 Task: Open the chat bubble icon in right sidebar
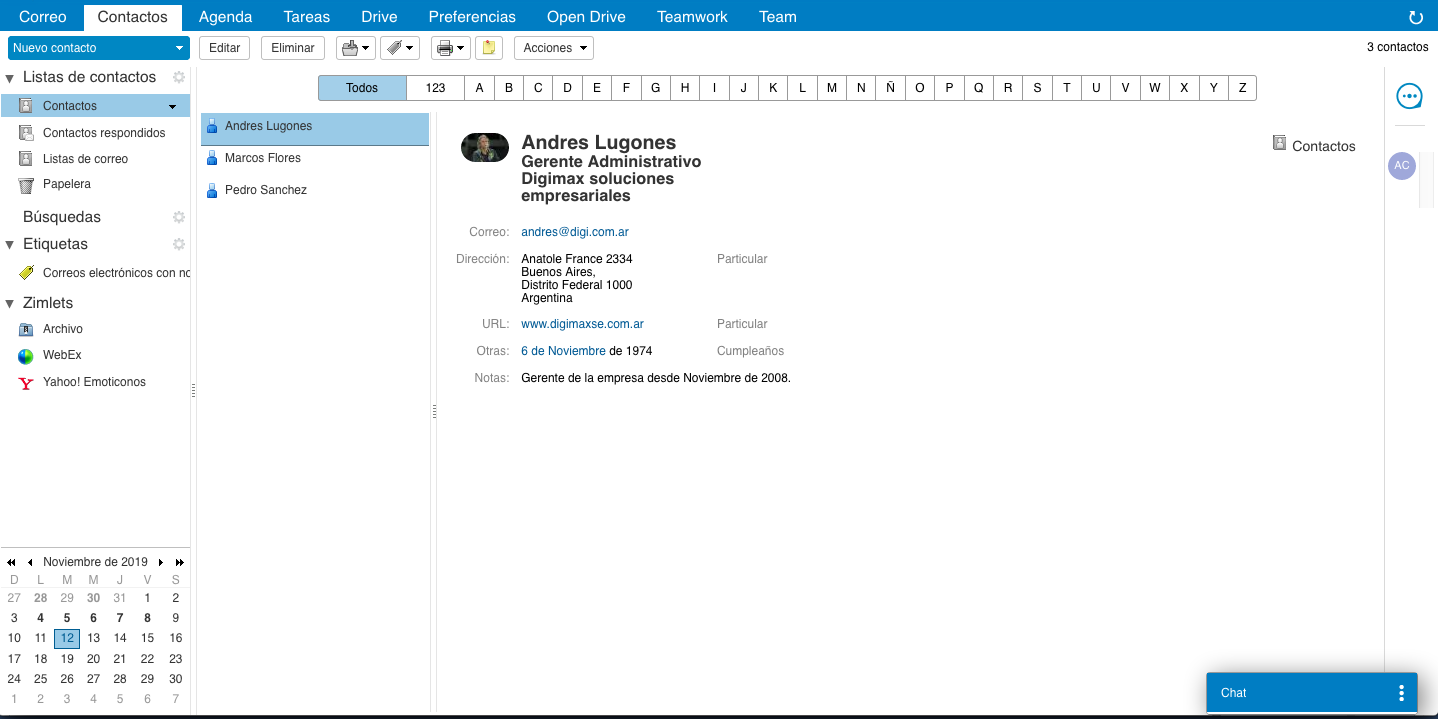point(1409,96)
